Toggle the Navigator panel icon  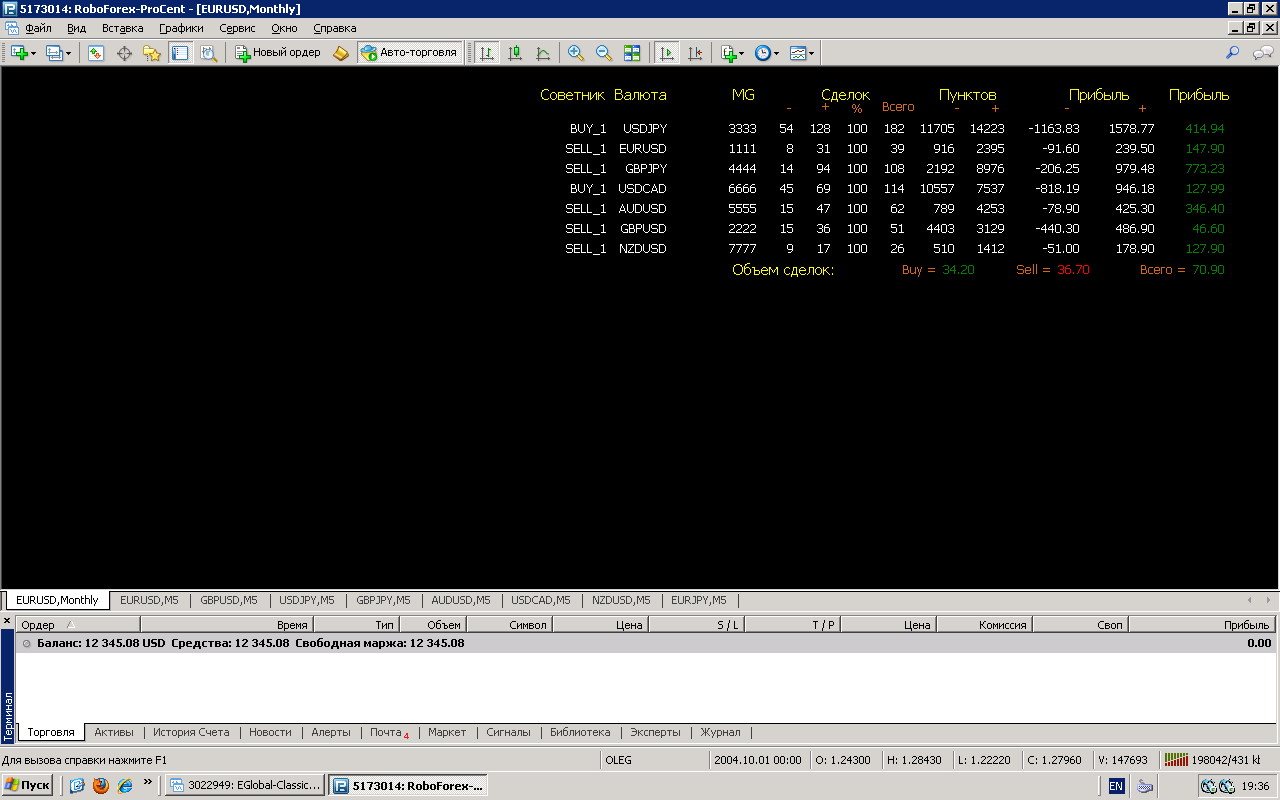[152, 53]
